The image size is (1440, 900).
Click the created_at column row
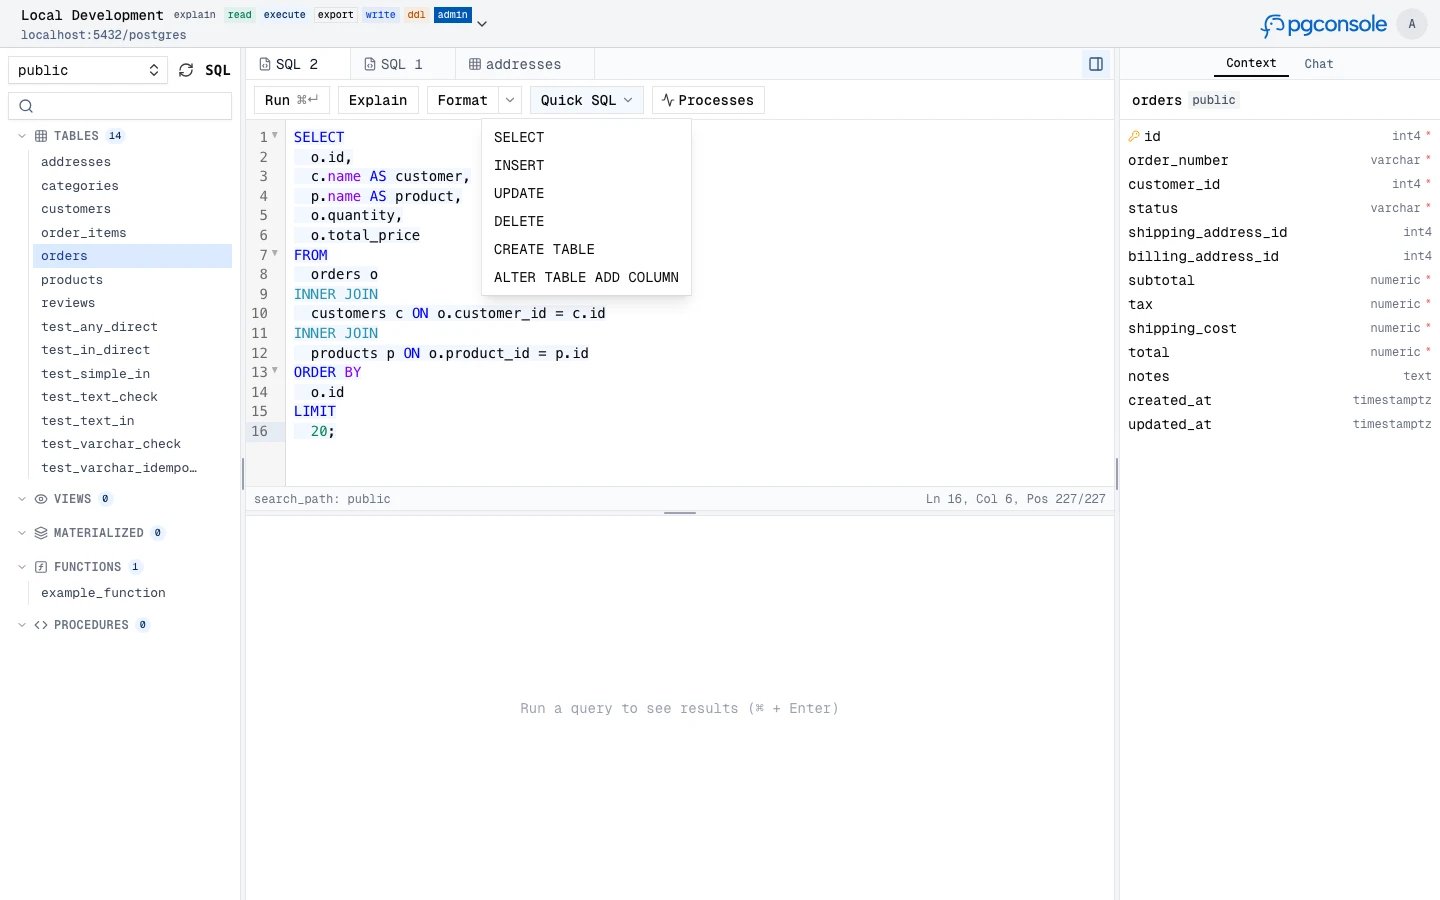click(1280, 400)
